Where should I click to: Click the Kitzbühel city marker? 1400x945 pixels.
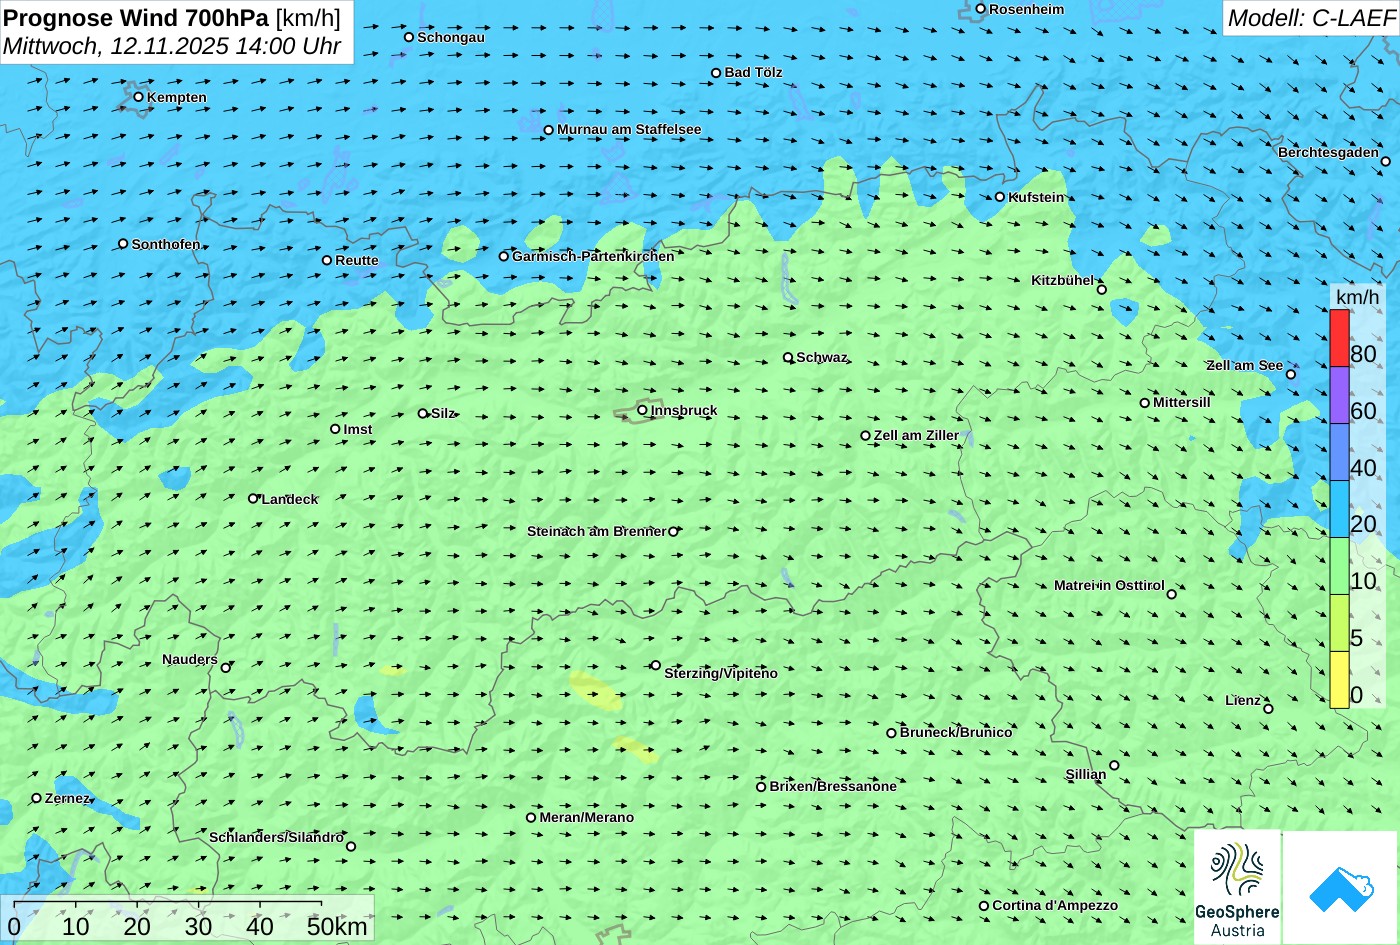1102,290
